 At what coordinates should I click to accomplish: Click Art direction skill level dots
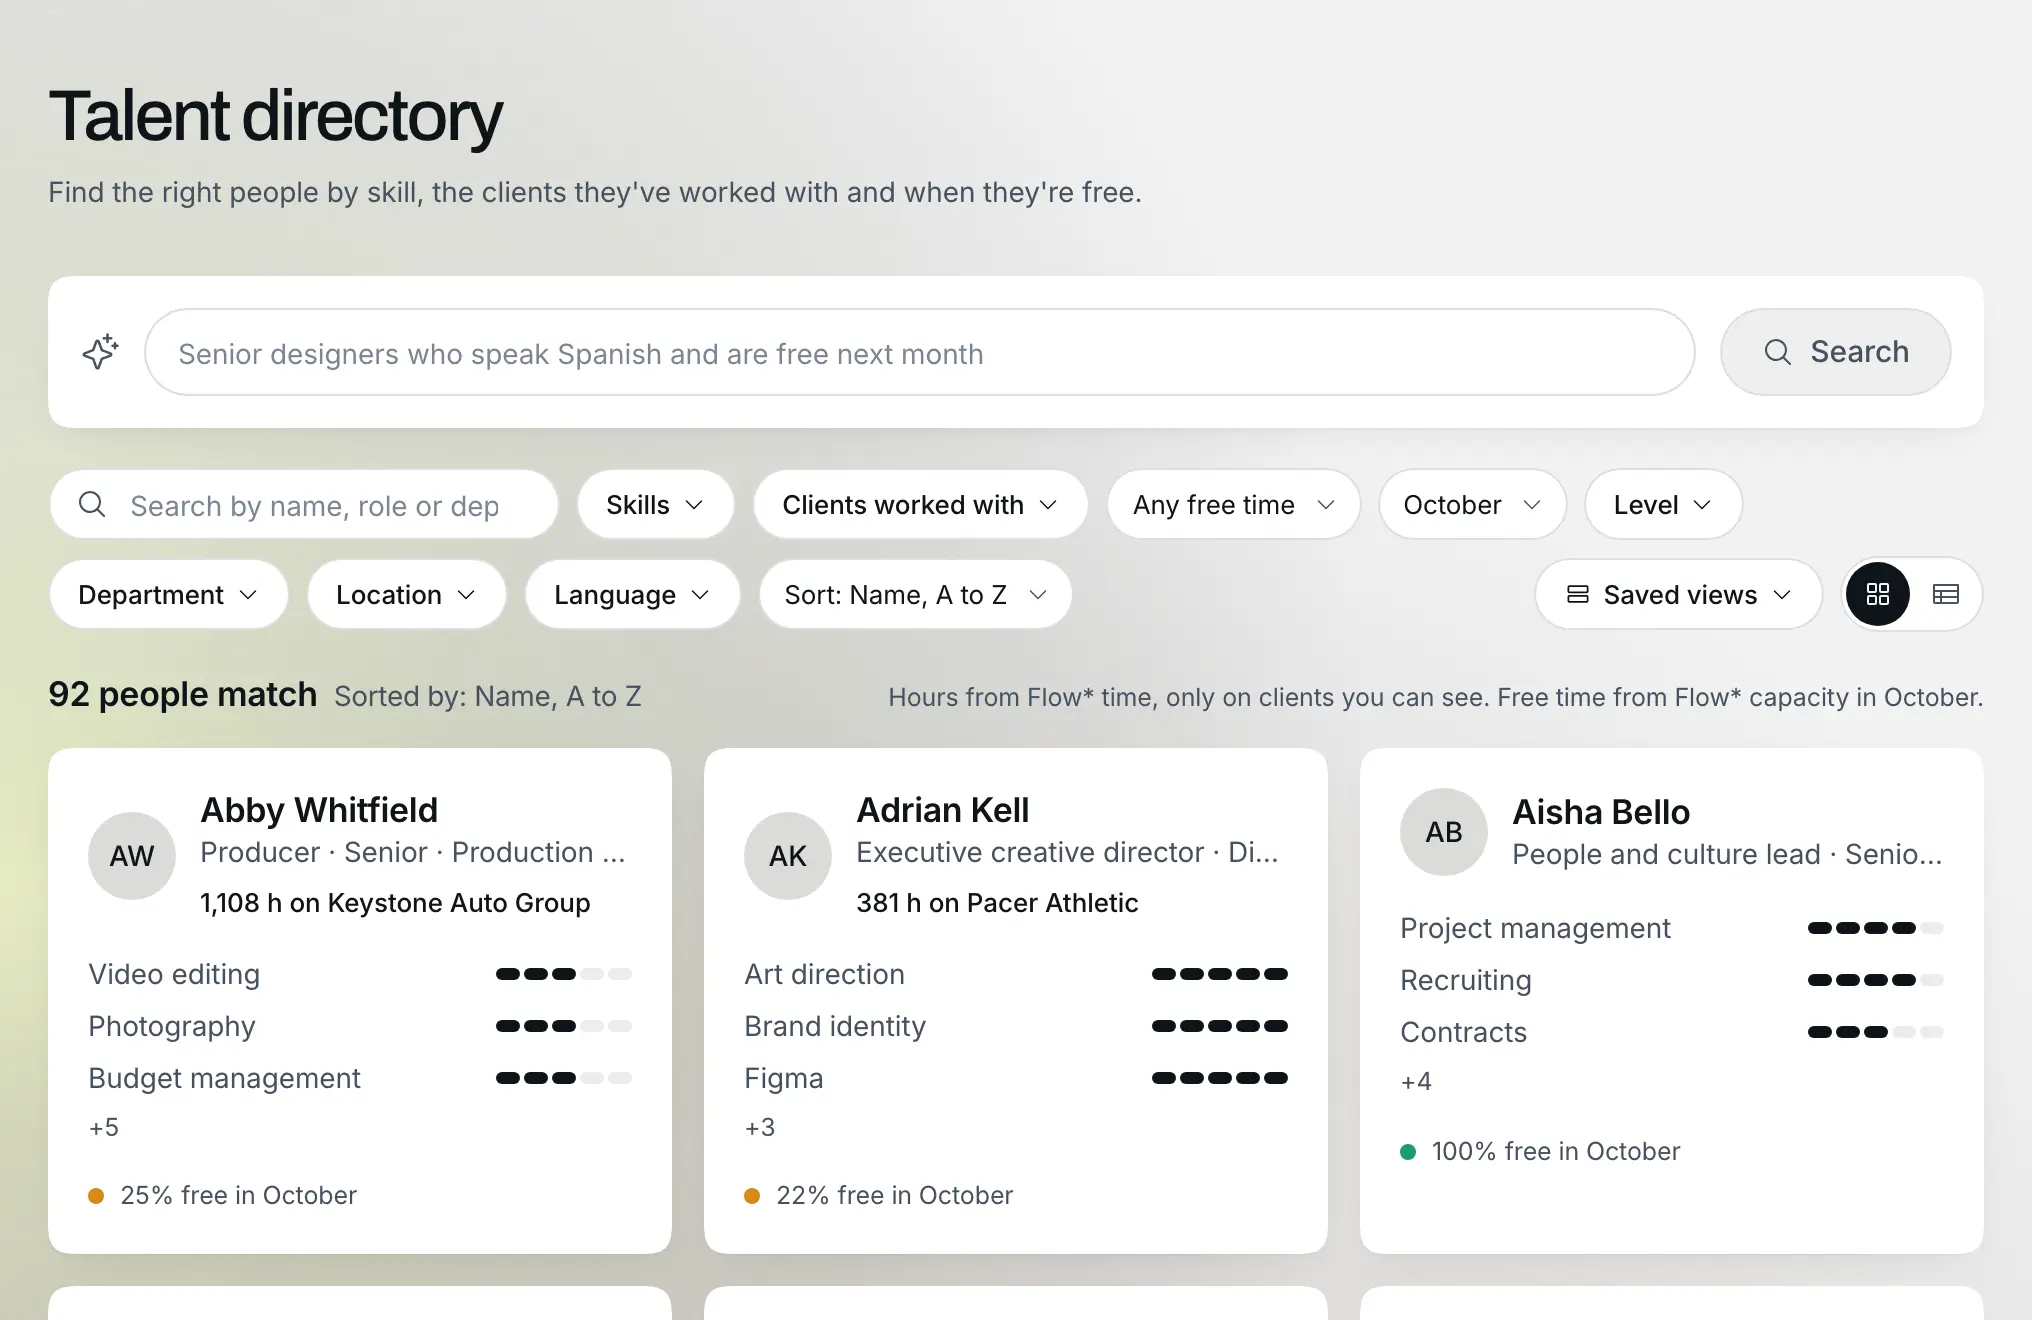[x=1220, y=974]
